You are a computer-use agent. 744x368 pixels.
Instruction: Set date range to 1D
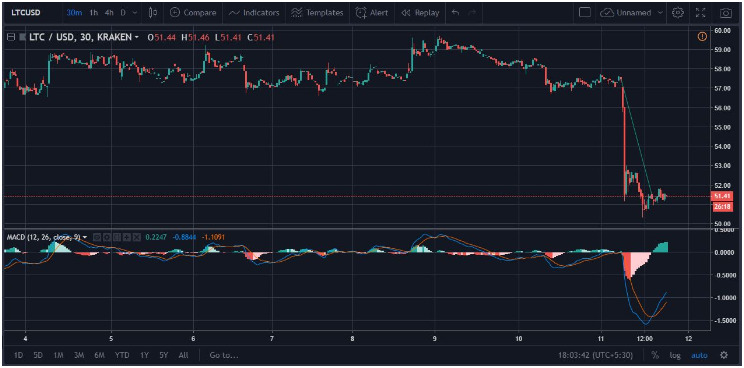[18, 355]
